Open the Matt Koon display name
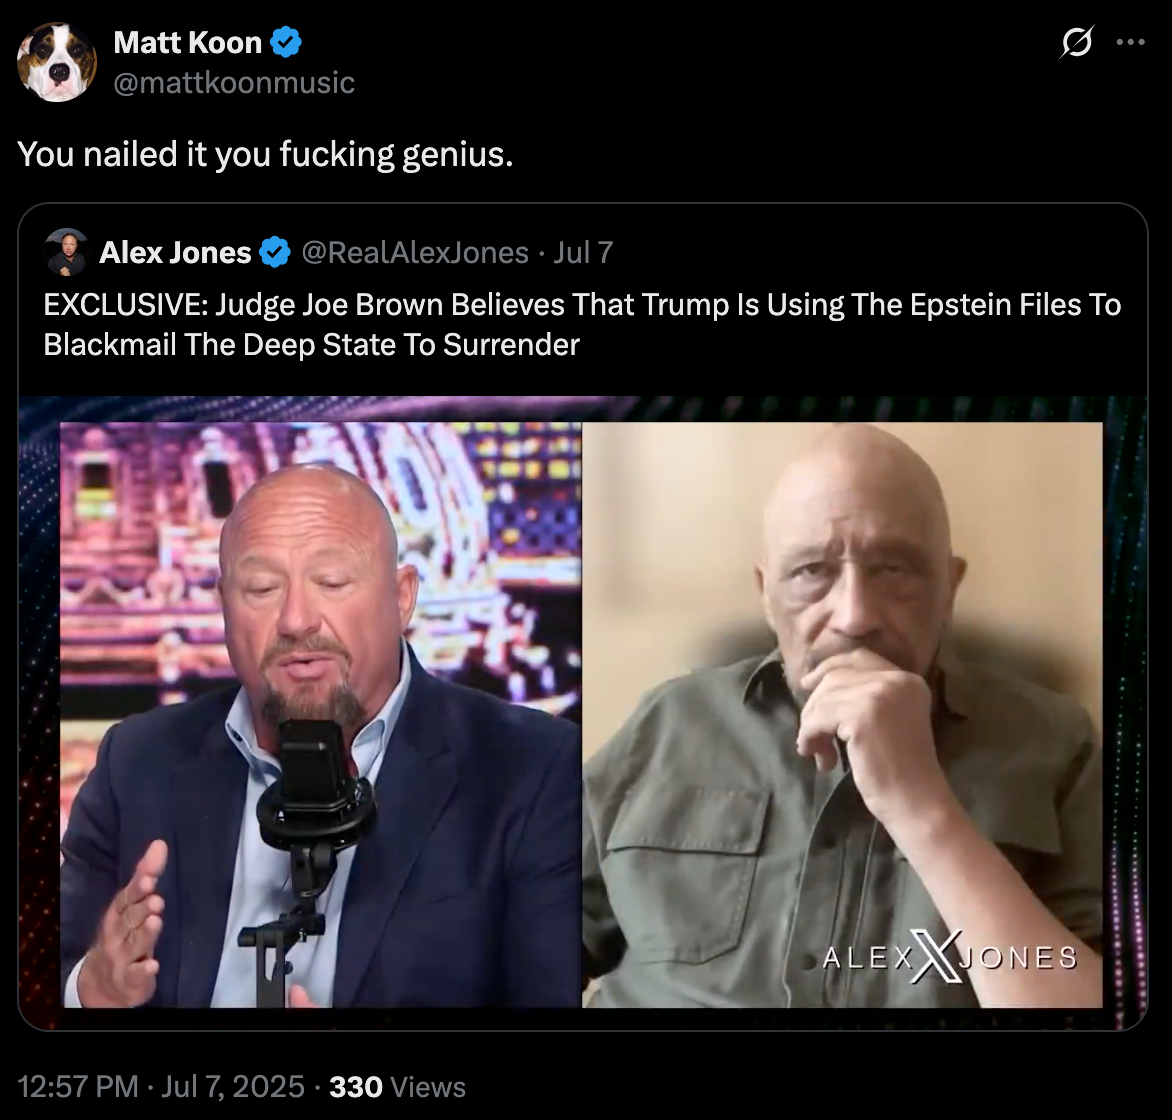 click(188, 43)
